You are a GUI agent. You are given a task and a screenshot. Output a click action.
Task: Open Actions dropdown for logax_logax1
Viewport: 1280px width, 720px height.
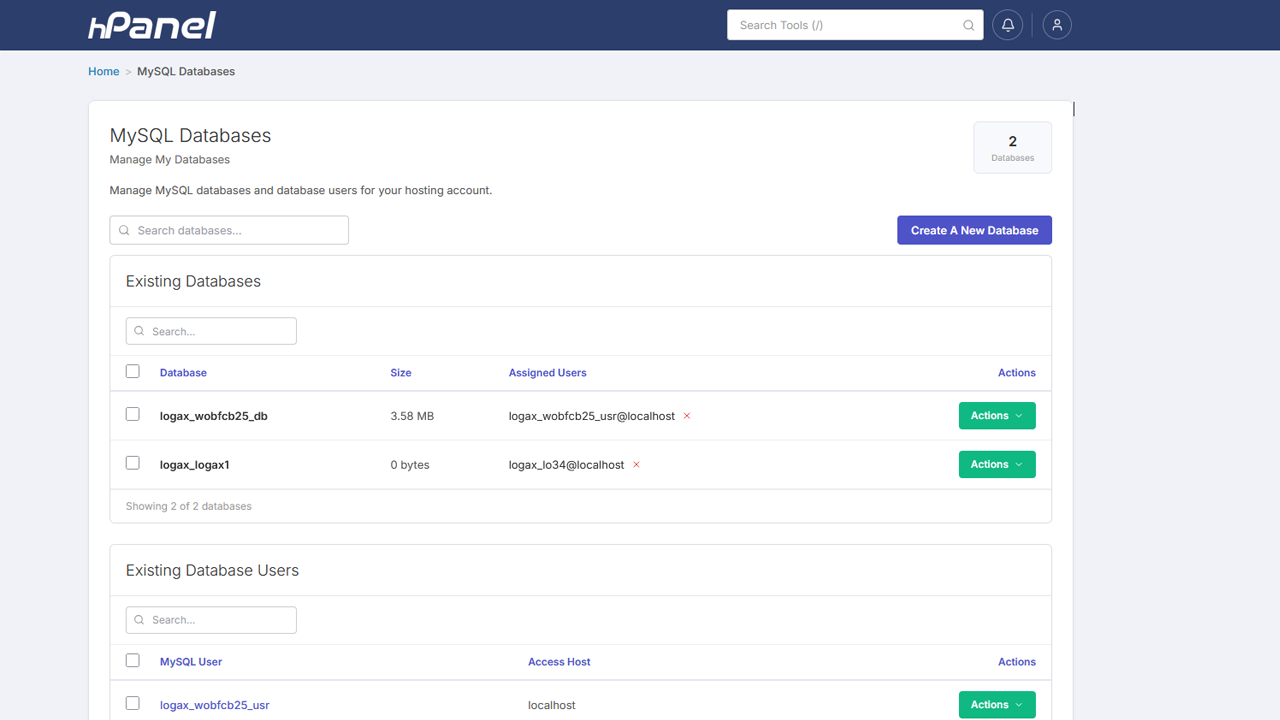point(997,465)
